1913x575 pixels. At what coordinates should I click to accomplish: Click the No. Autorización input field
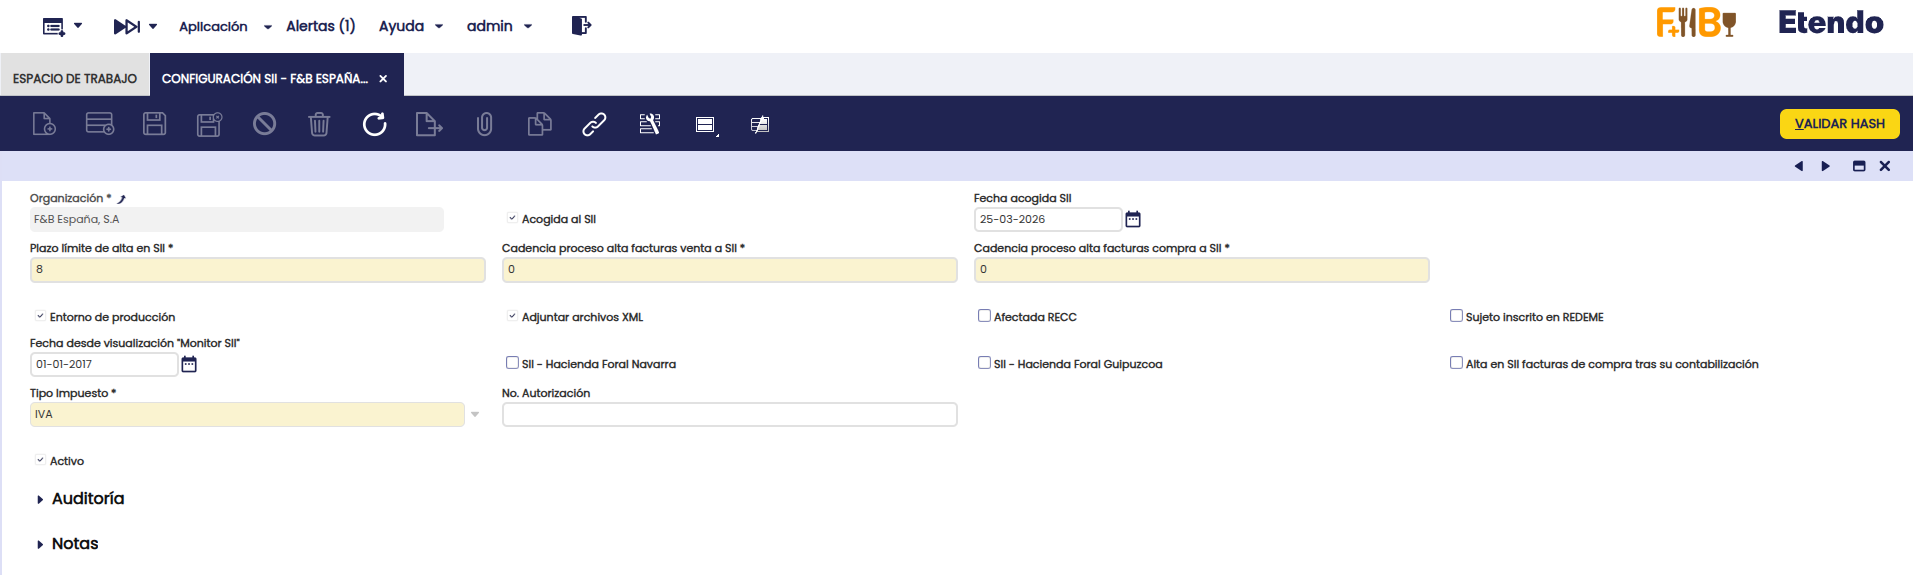pos(729,414)
